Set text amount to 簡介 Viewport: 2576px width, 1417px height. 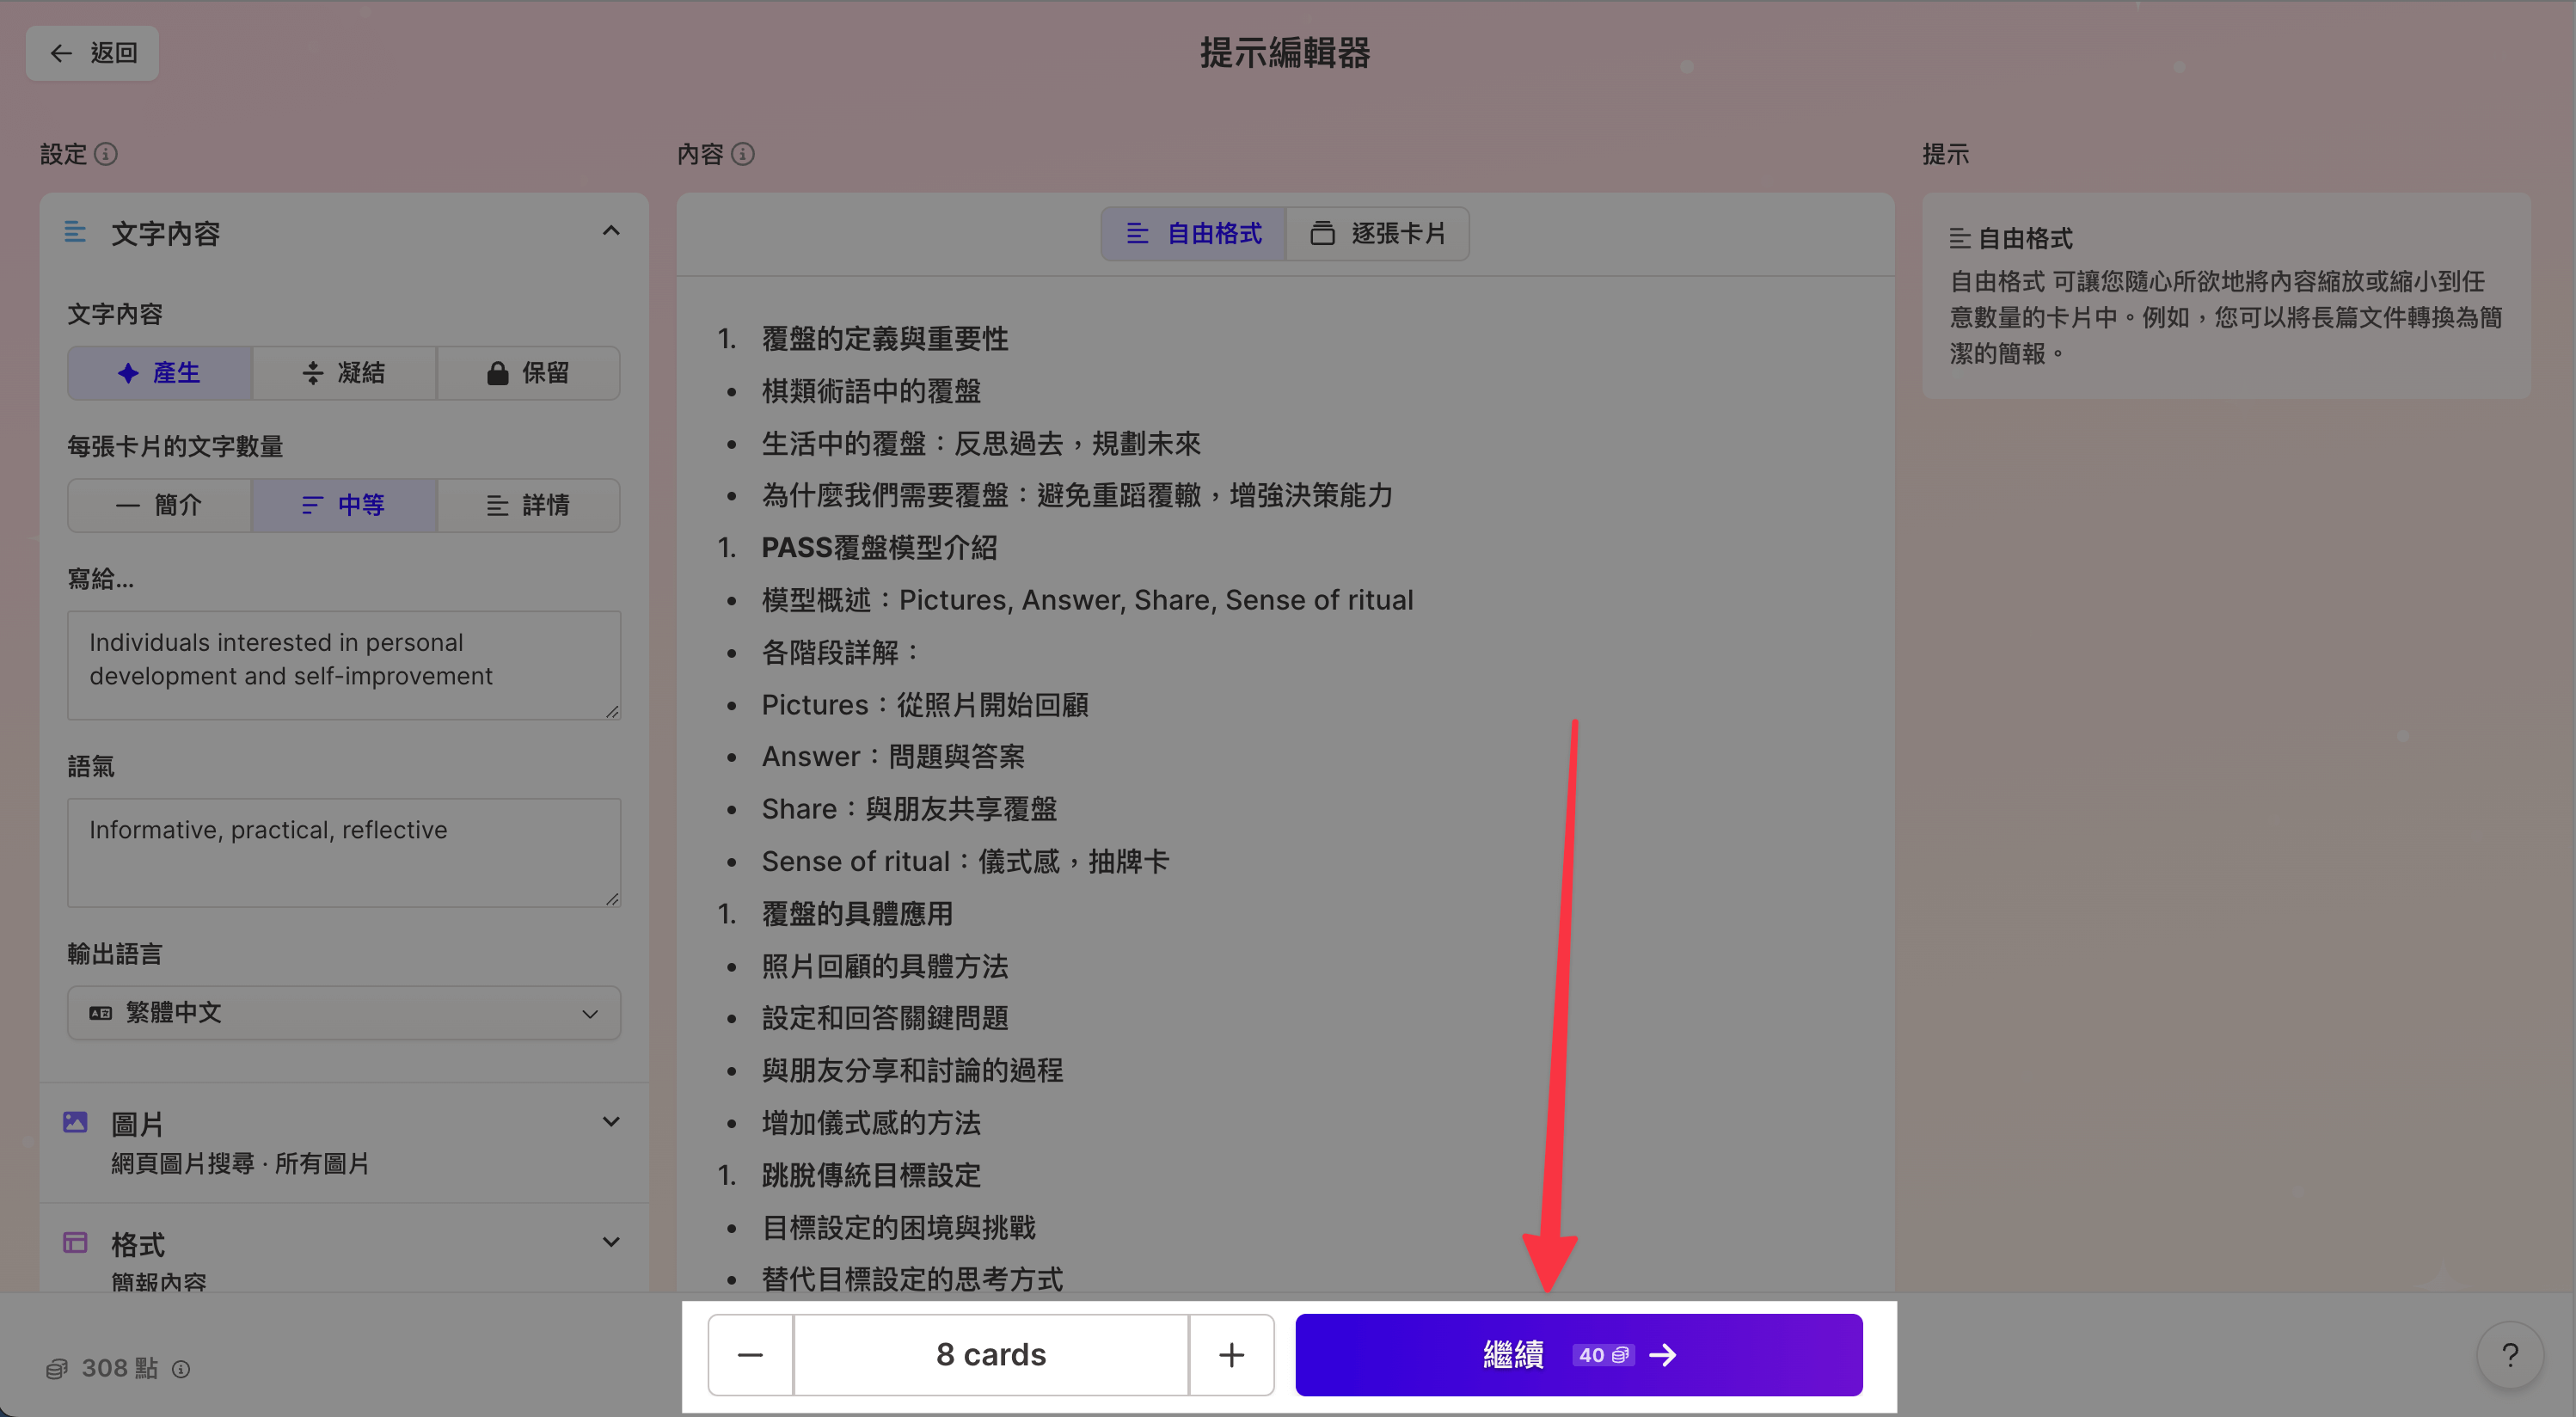coord(160,505)
